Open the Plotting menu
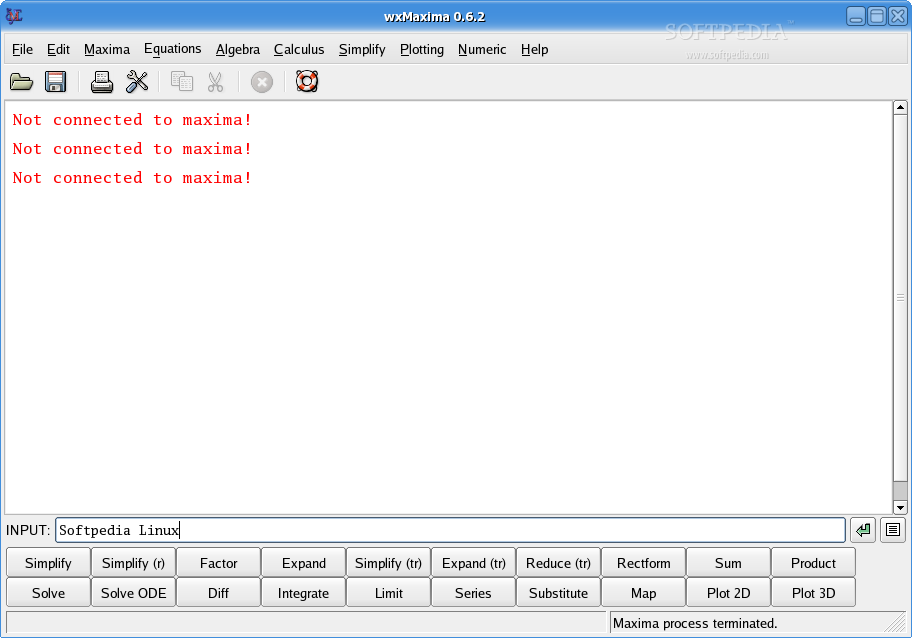This screenshot has width=912, height=638. pos(422,49)
